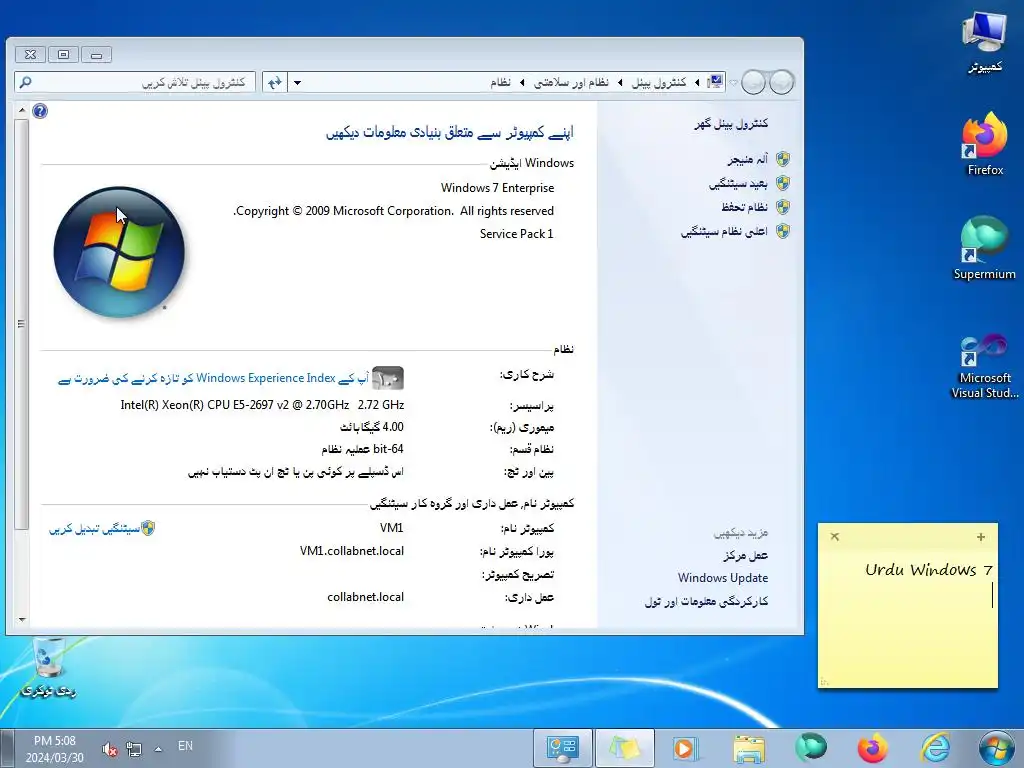Open Windows Explorer folder on taskbar
The width and height of the screenshot is (1024, 768).
click(748, 748)
